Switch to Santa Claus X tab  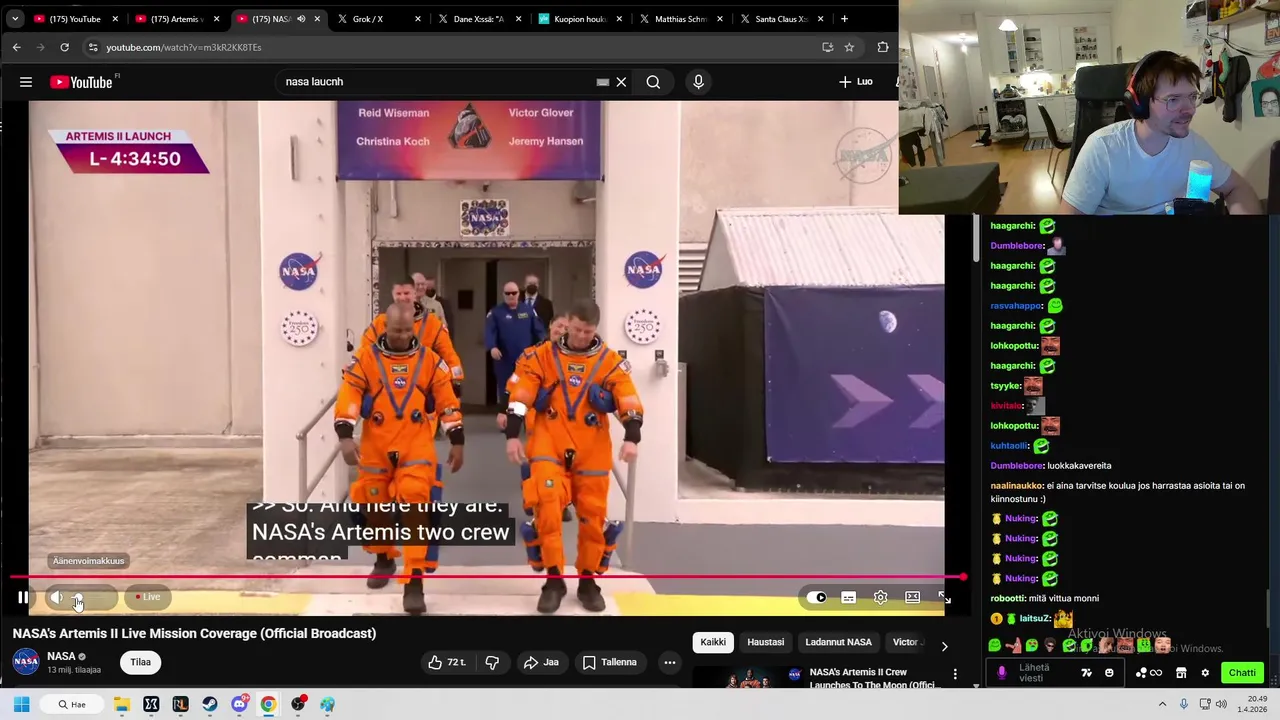tap(781, 19)
